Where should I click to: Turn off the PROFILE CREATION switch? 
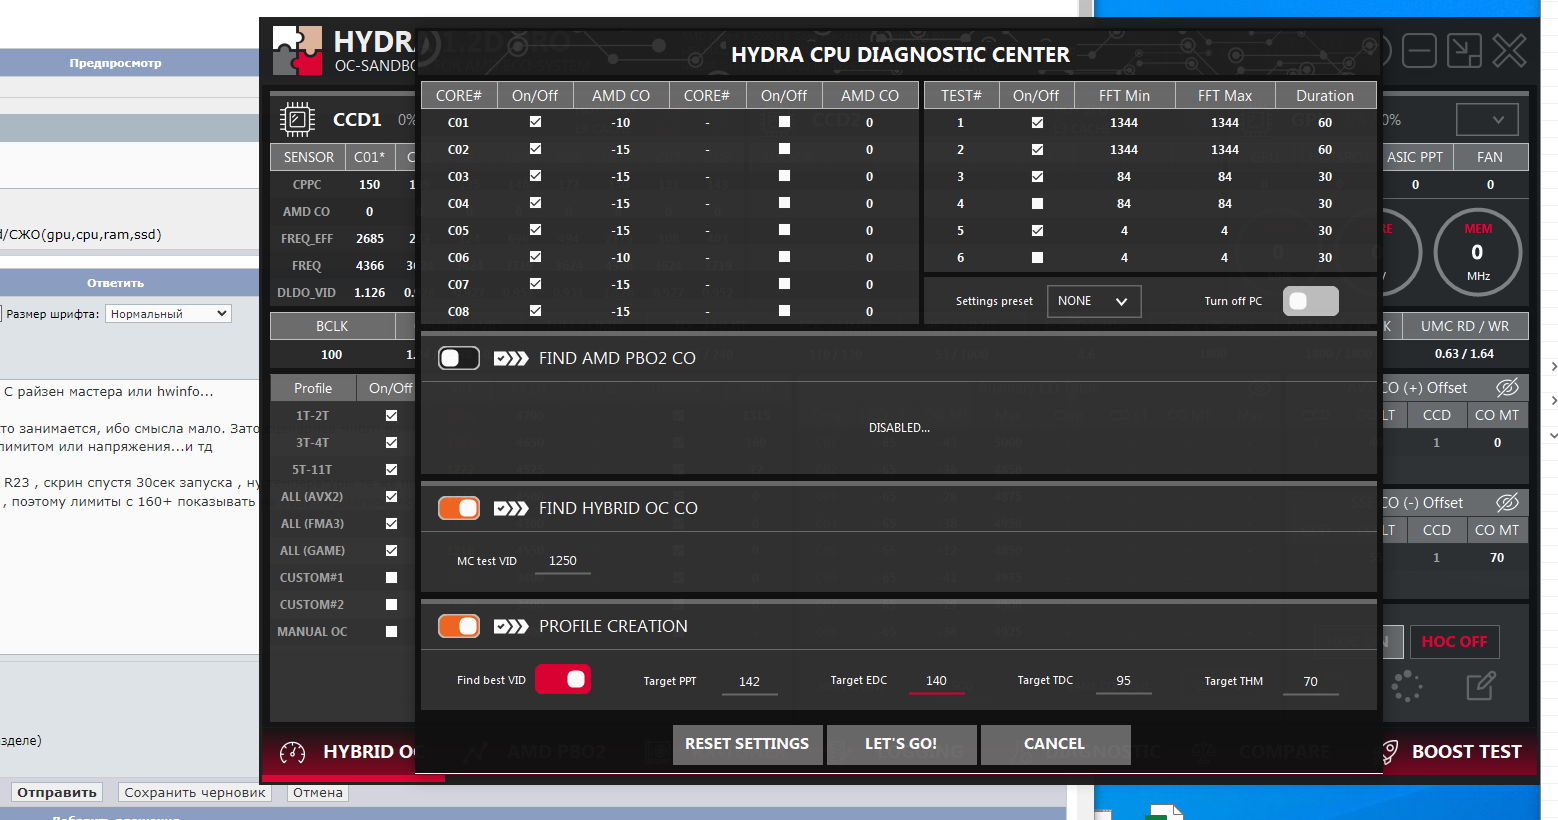[459, 626]
